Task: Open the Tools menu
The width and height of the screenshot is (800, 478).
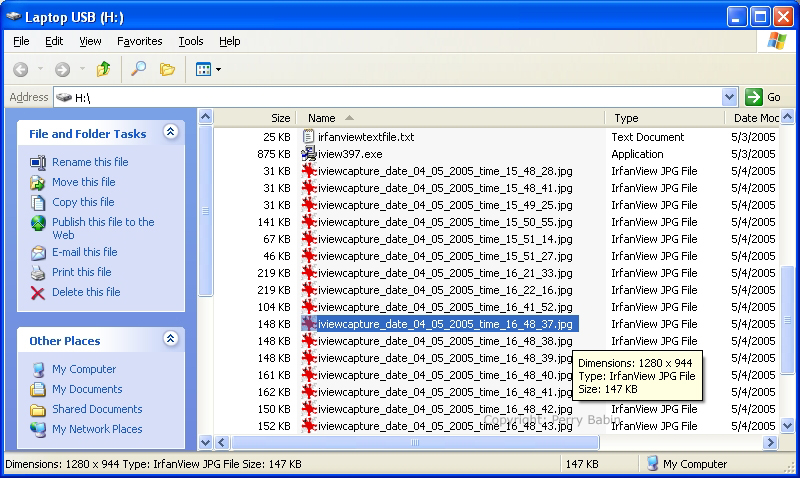Action: coord(191,41)
